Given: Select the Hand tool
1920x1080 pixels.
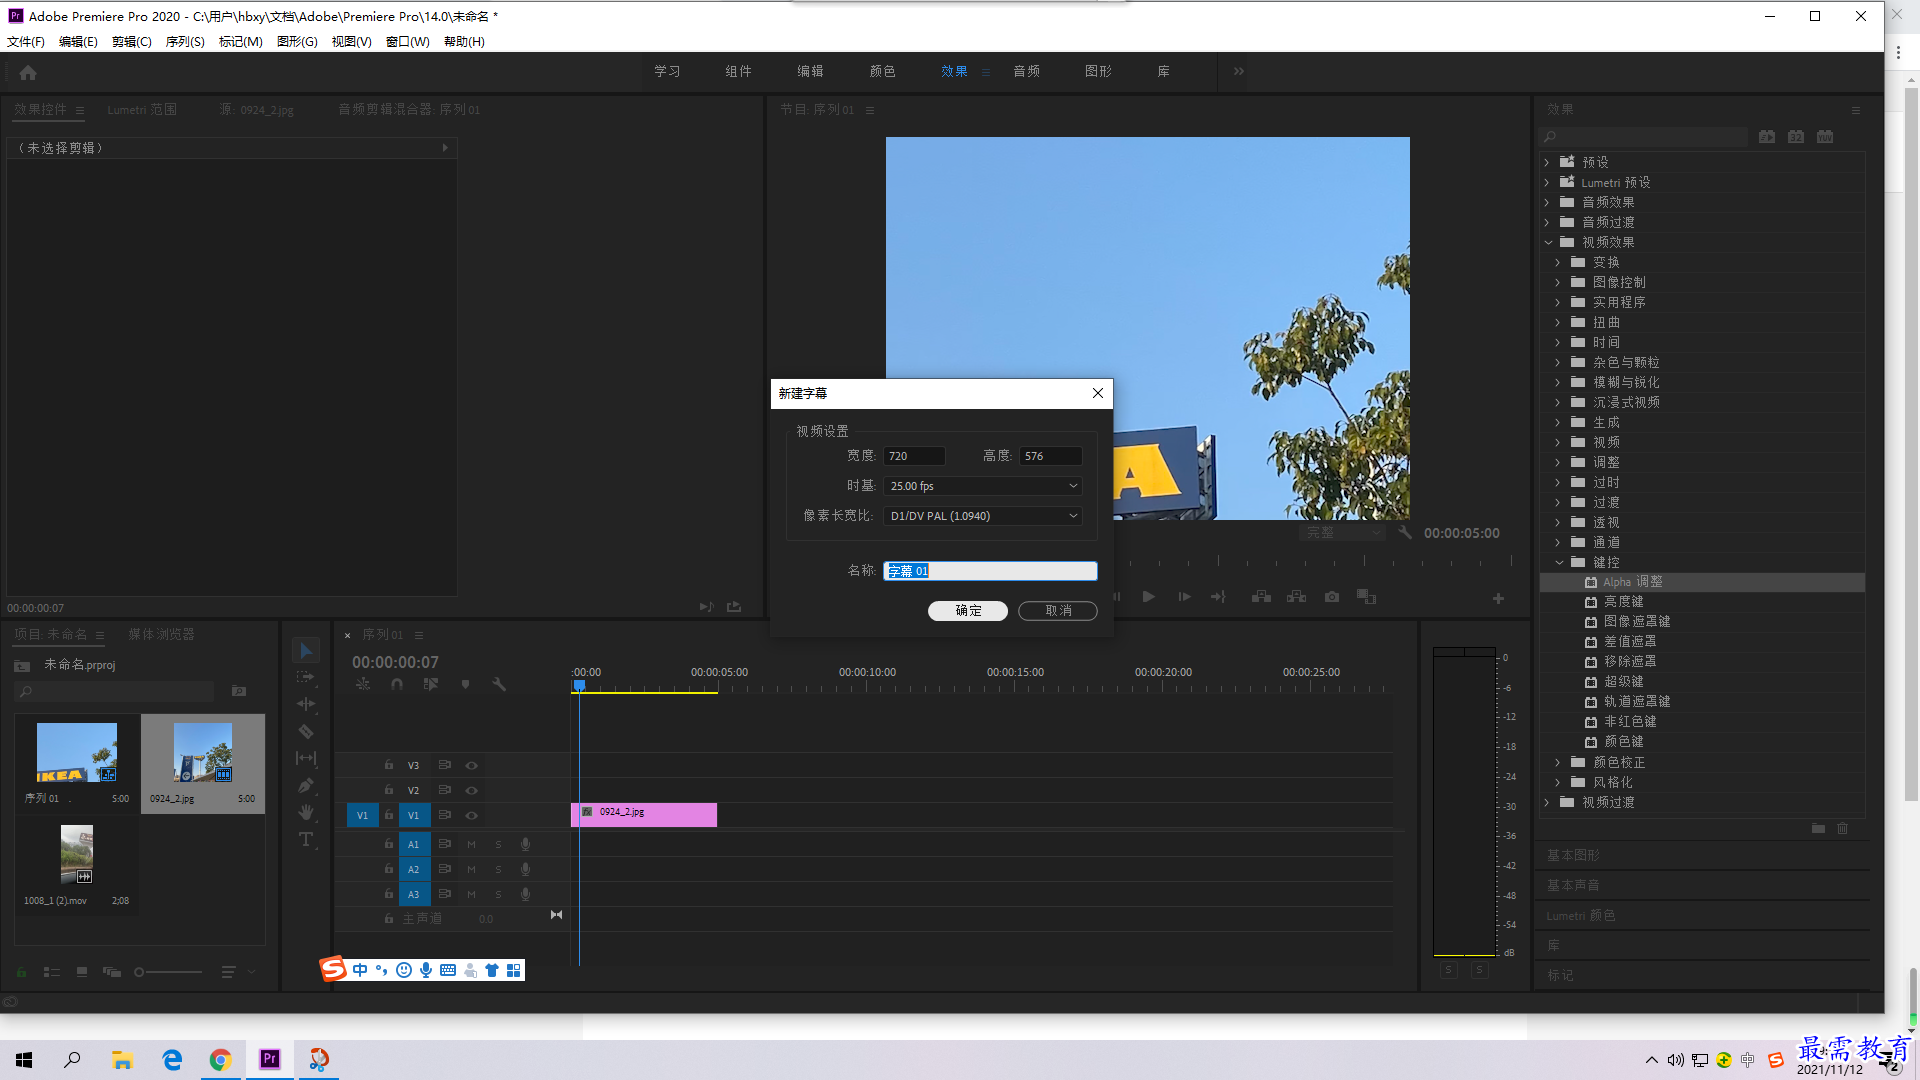Looking at the screenshot, I should pyautogui.click(x=306, y=812).
